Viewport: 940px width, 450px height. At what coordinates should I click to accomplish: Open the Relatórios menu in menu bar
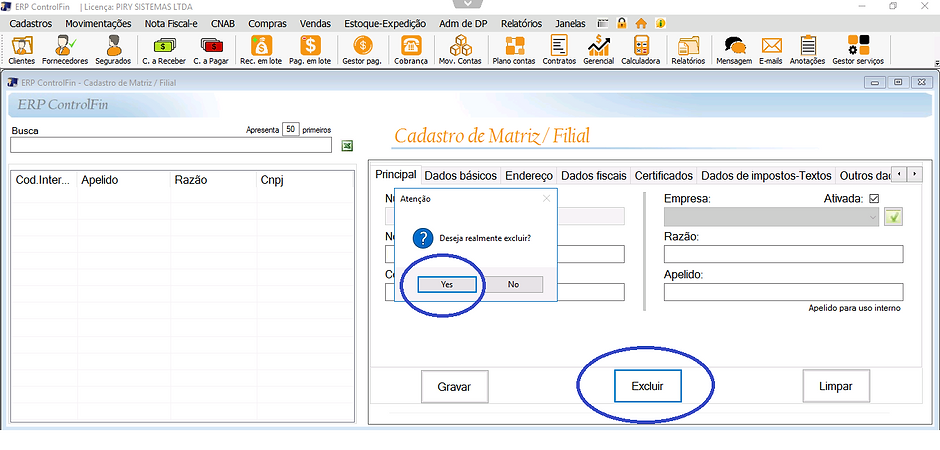tap(521, 24)
